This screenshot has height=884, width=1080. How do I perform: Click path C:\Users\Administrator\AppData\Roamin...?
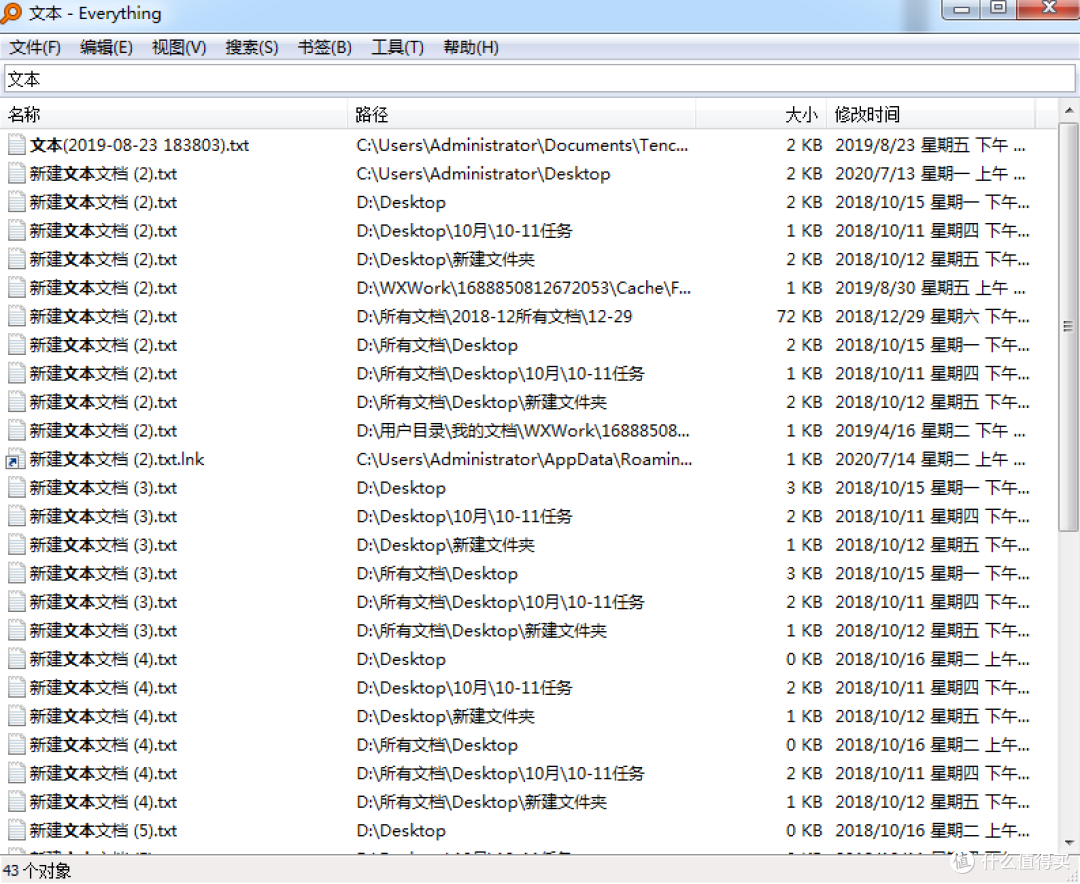tap(524, 460)
